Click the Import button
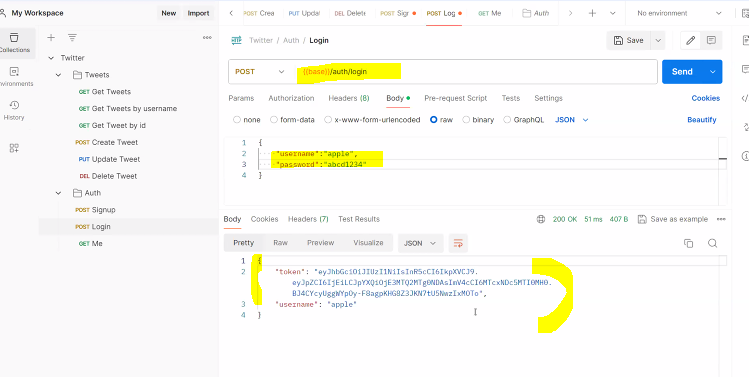Viewport: 749px width, 377px height. [198, 13]
